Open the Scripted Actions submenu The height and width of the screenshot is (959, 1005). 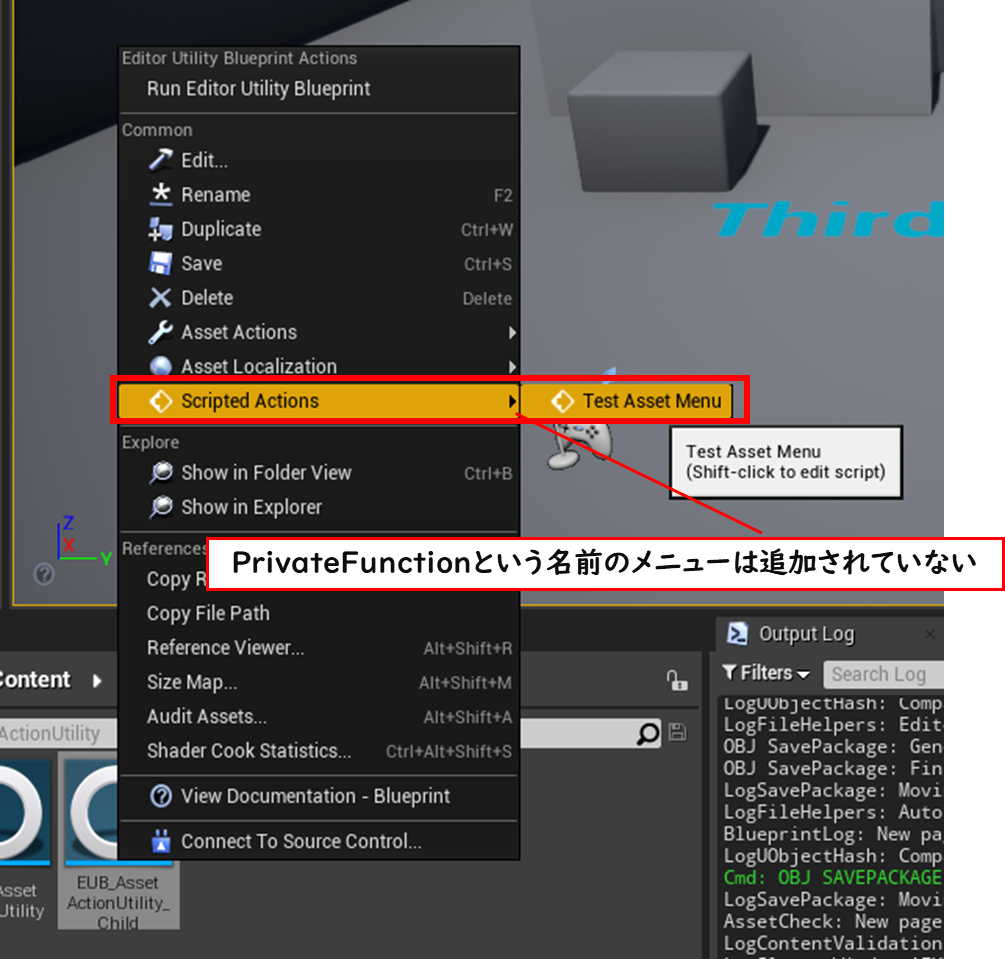(x=319, y=401)
